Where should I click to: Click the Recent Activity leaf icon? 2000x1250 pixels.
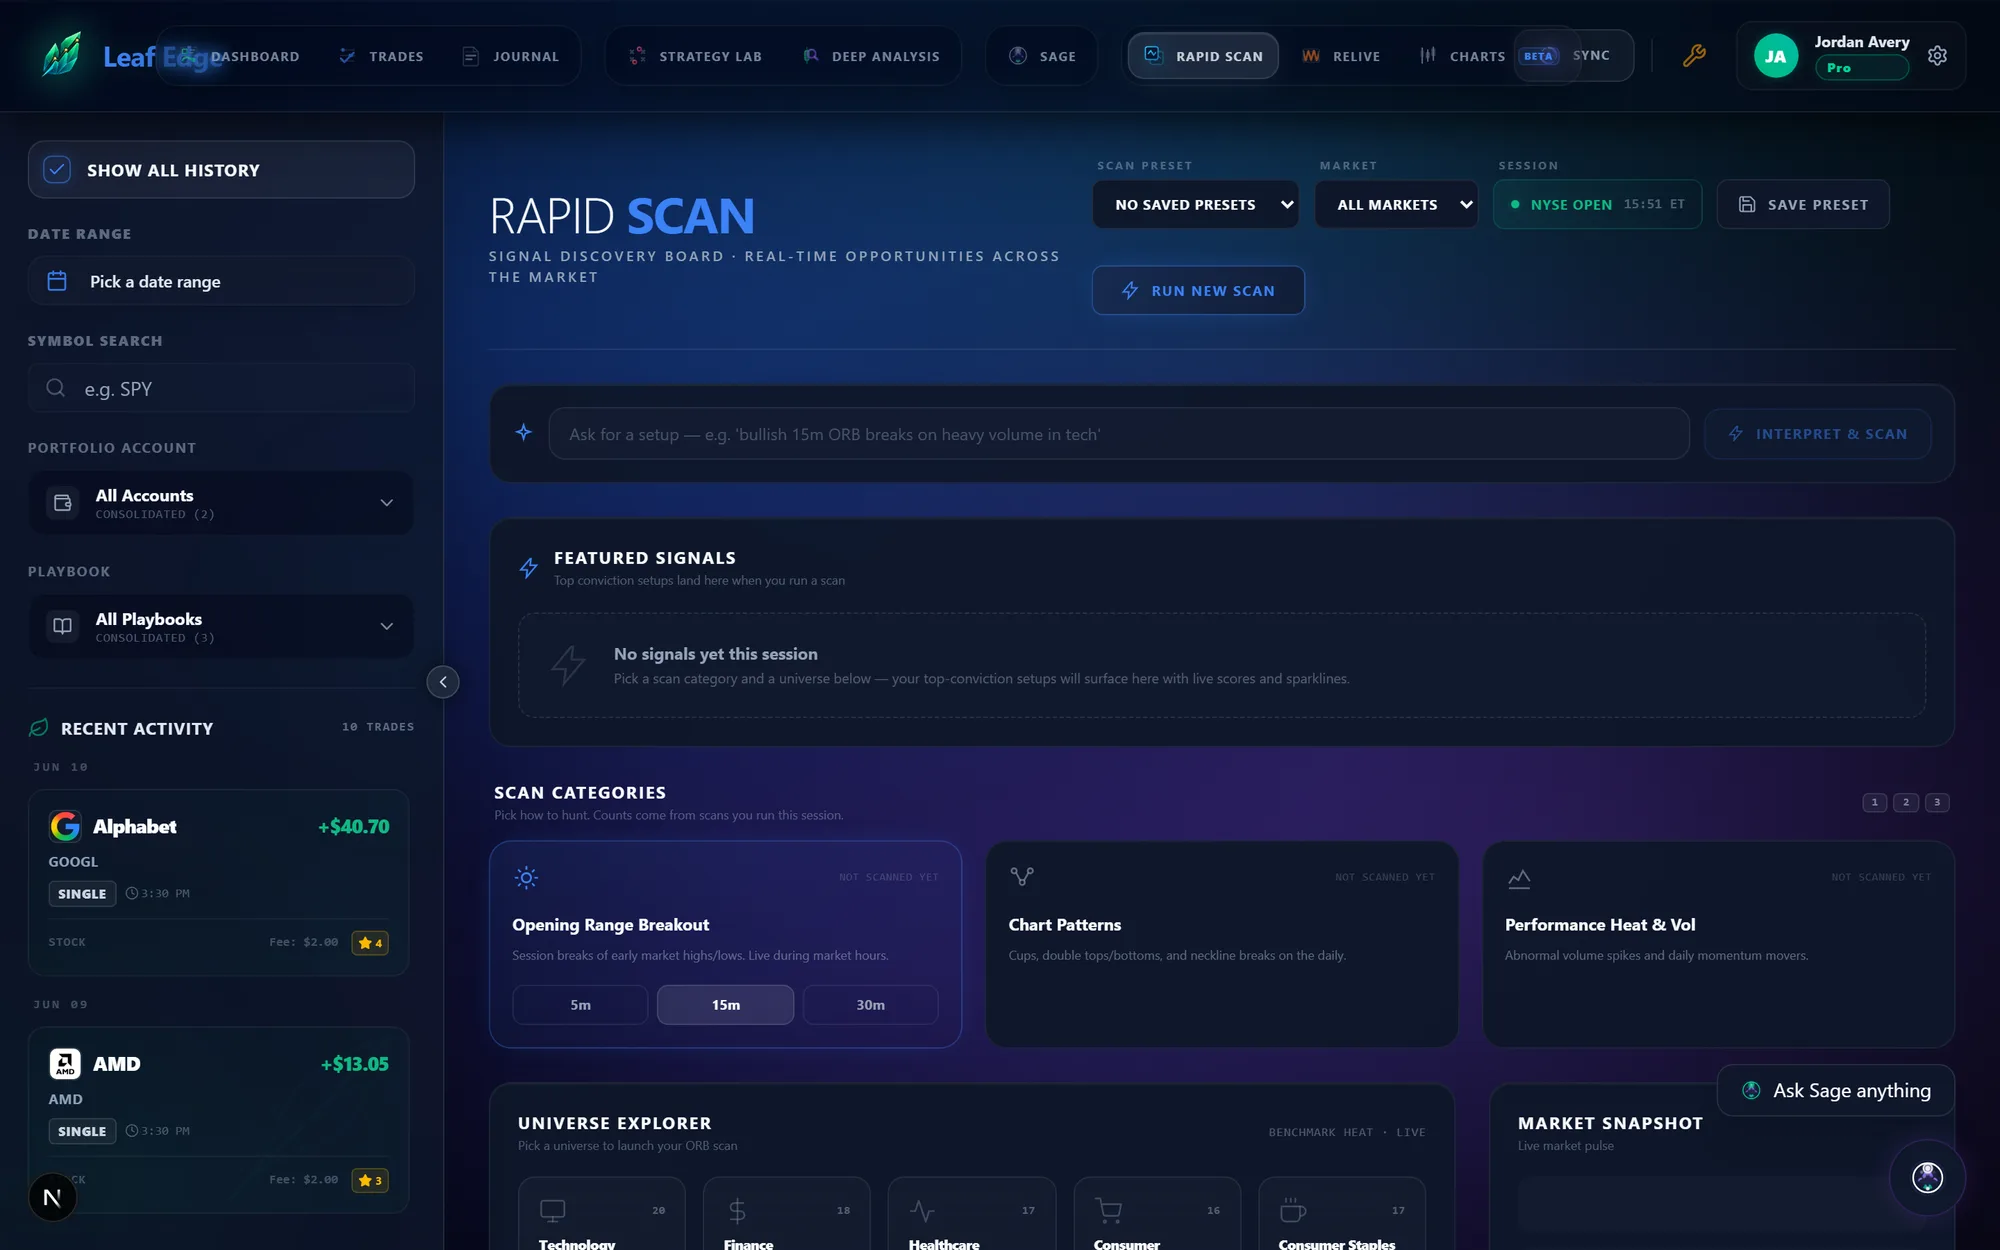point(39,728)
